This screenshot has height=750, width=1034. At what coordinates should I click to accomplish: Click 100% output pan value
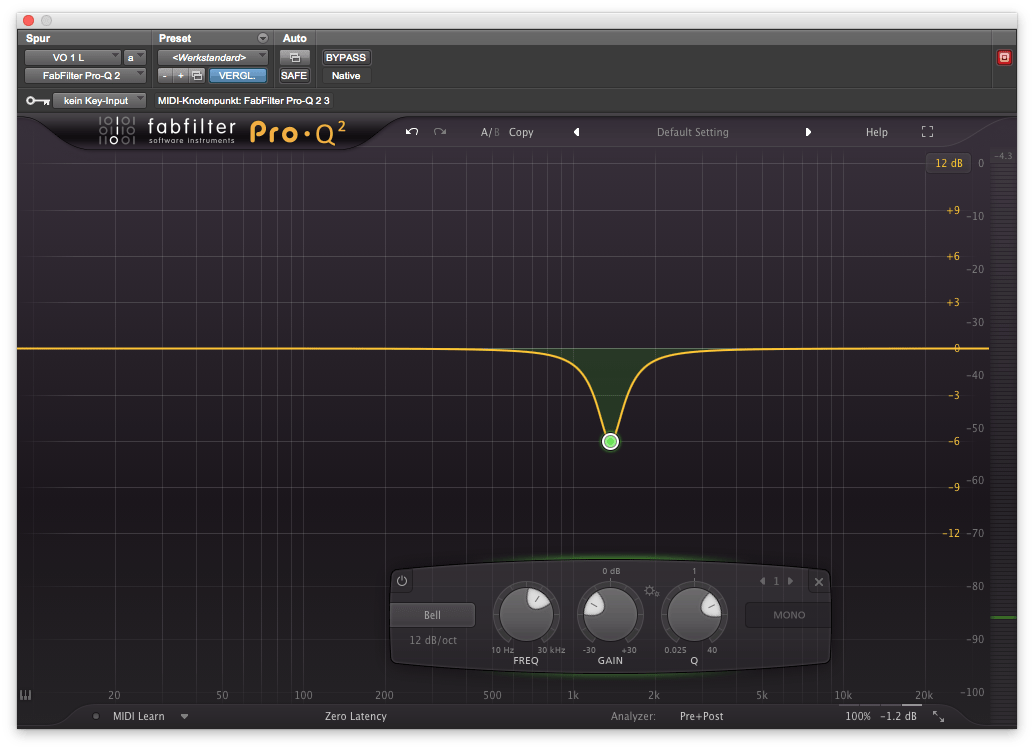[x=858, y=716]
